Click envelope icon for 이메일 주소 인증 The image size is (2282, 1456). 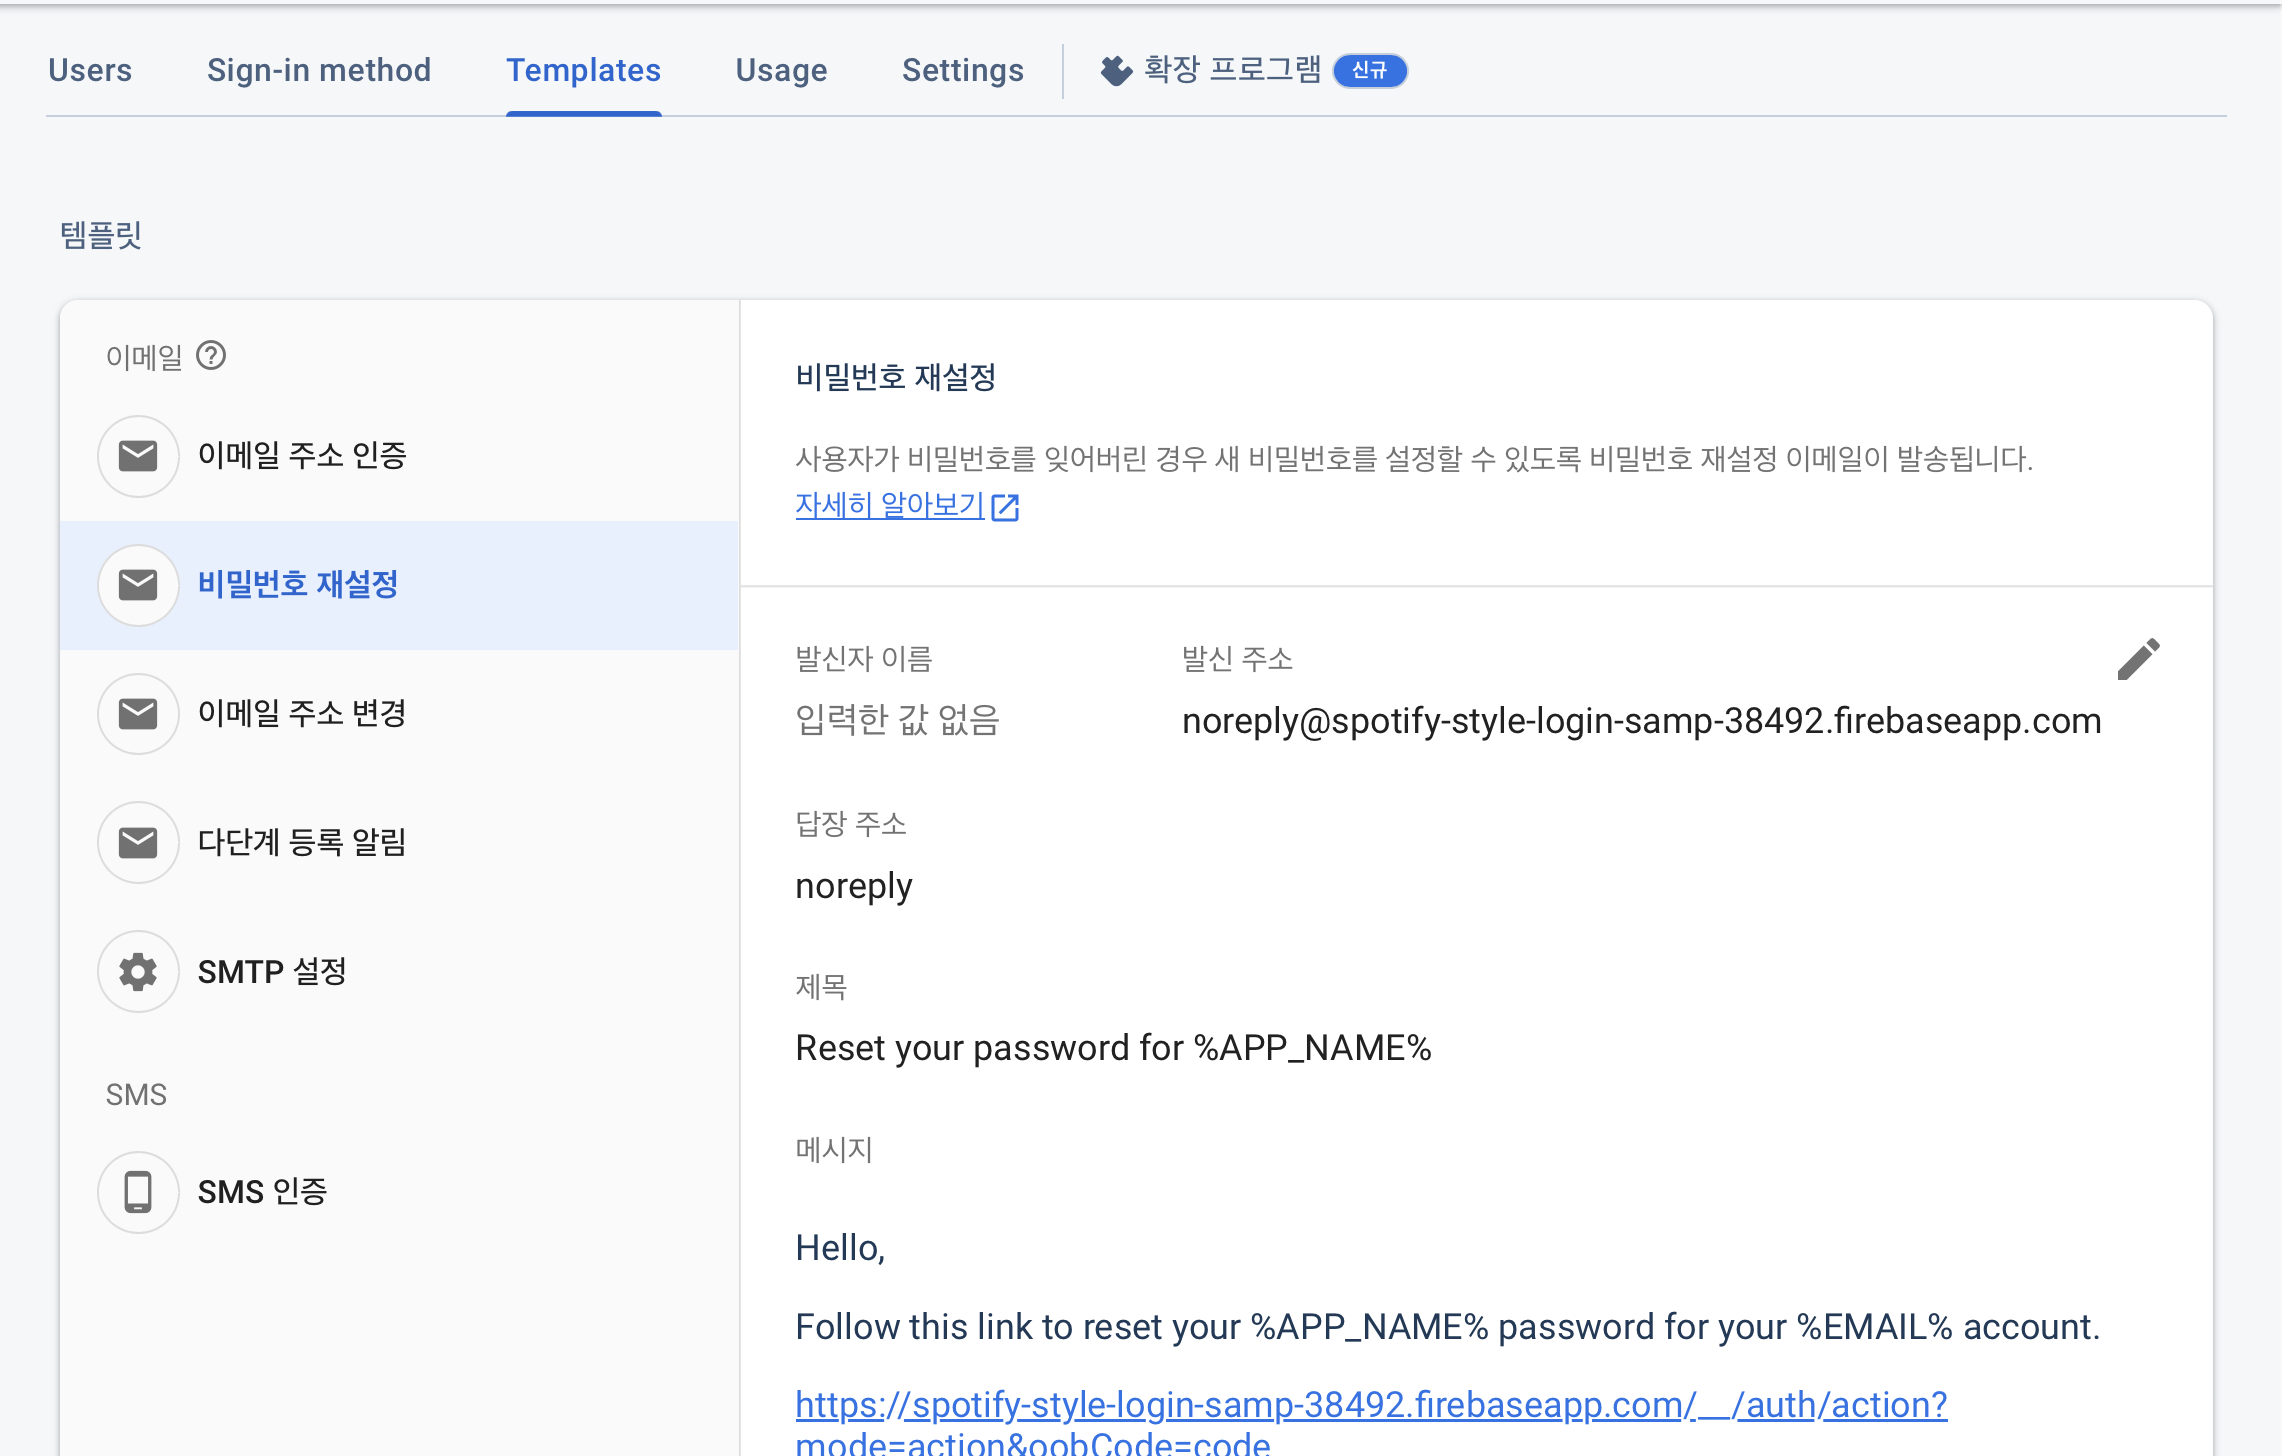138,456
